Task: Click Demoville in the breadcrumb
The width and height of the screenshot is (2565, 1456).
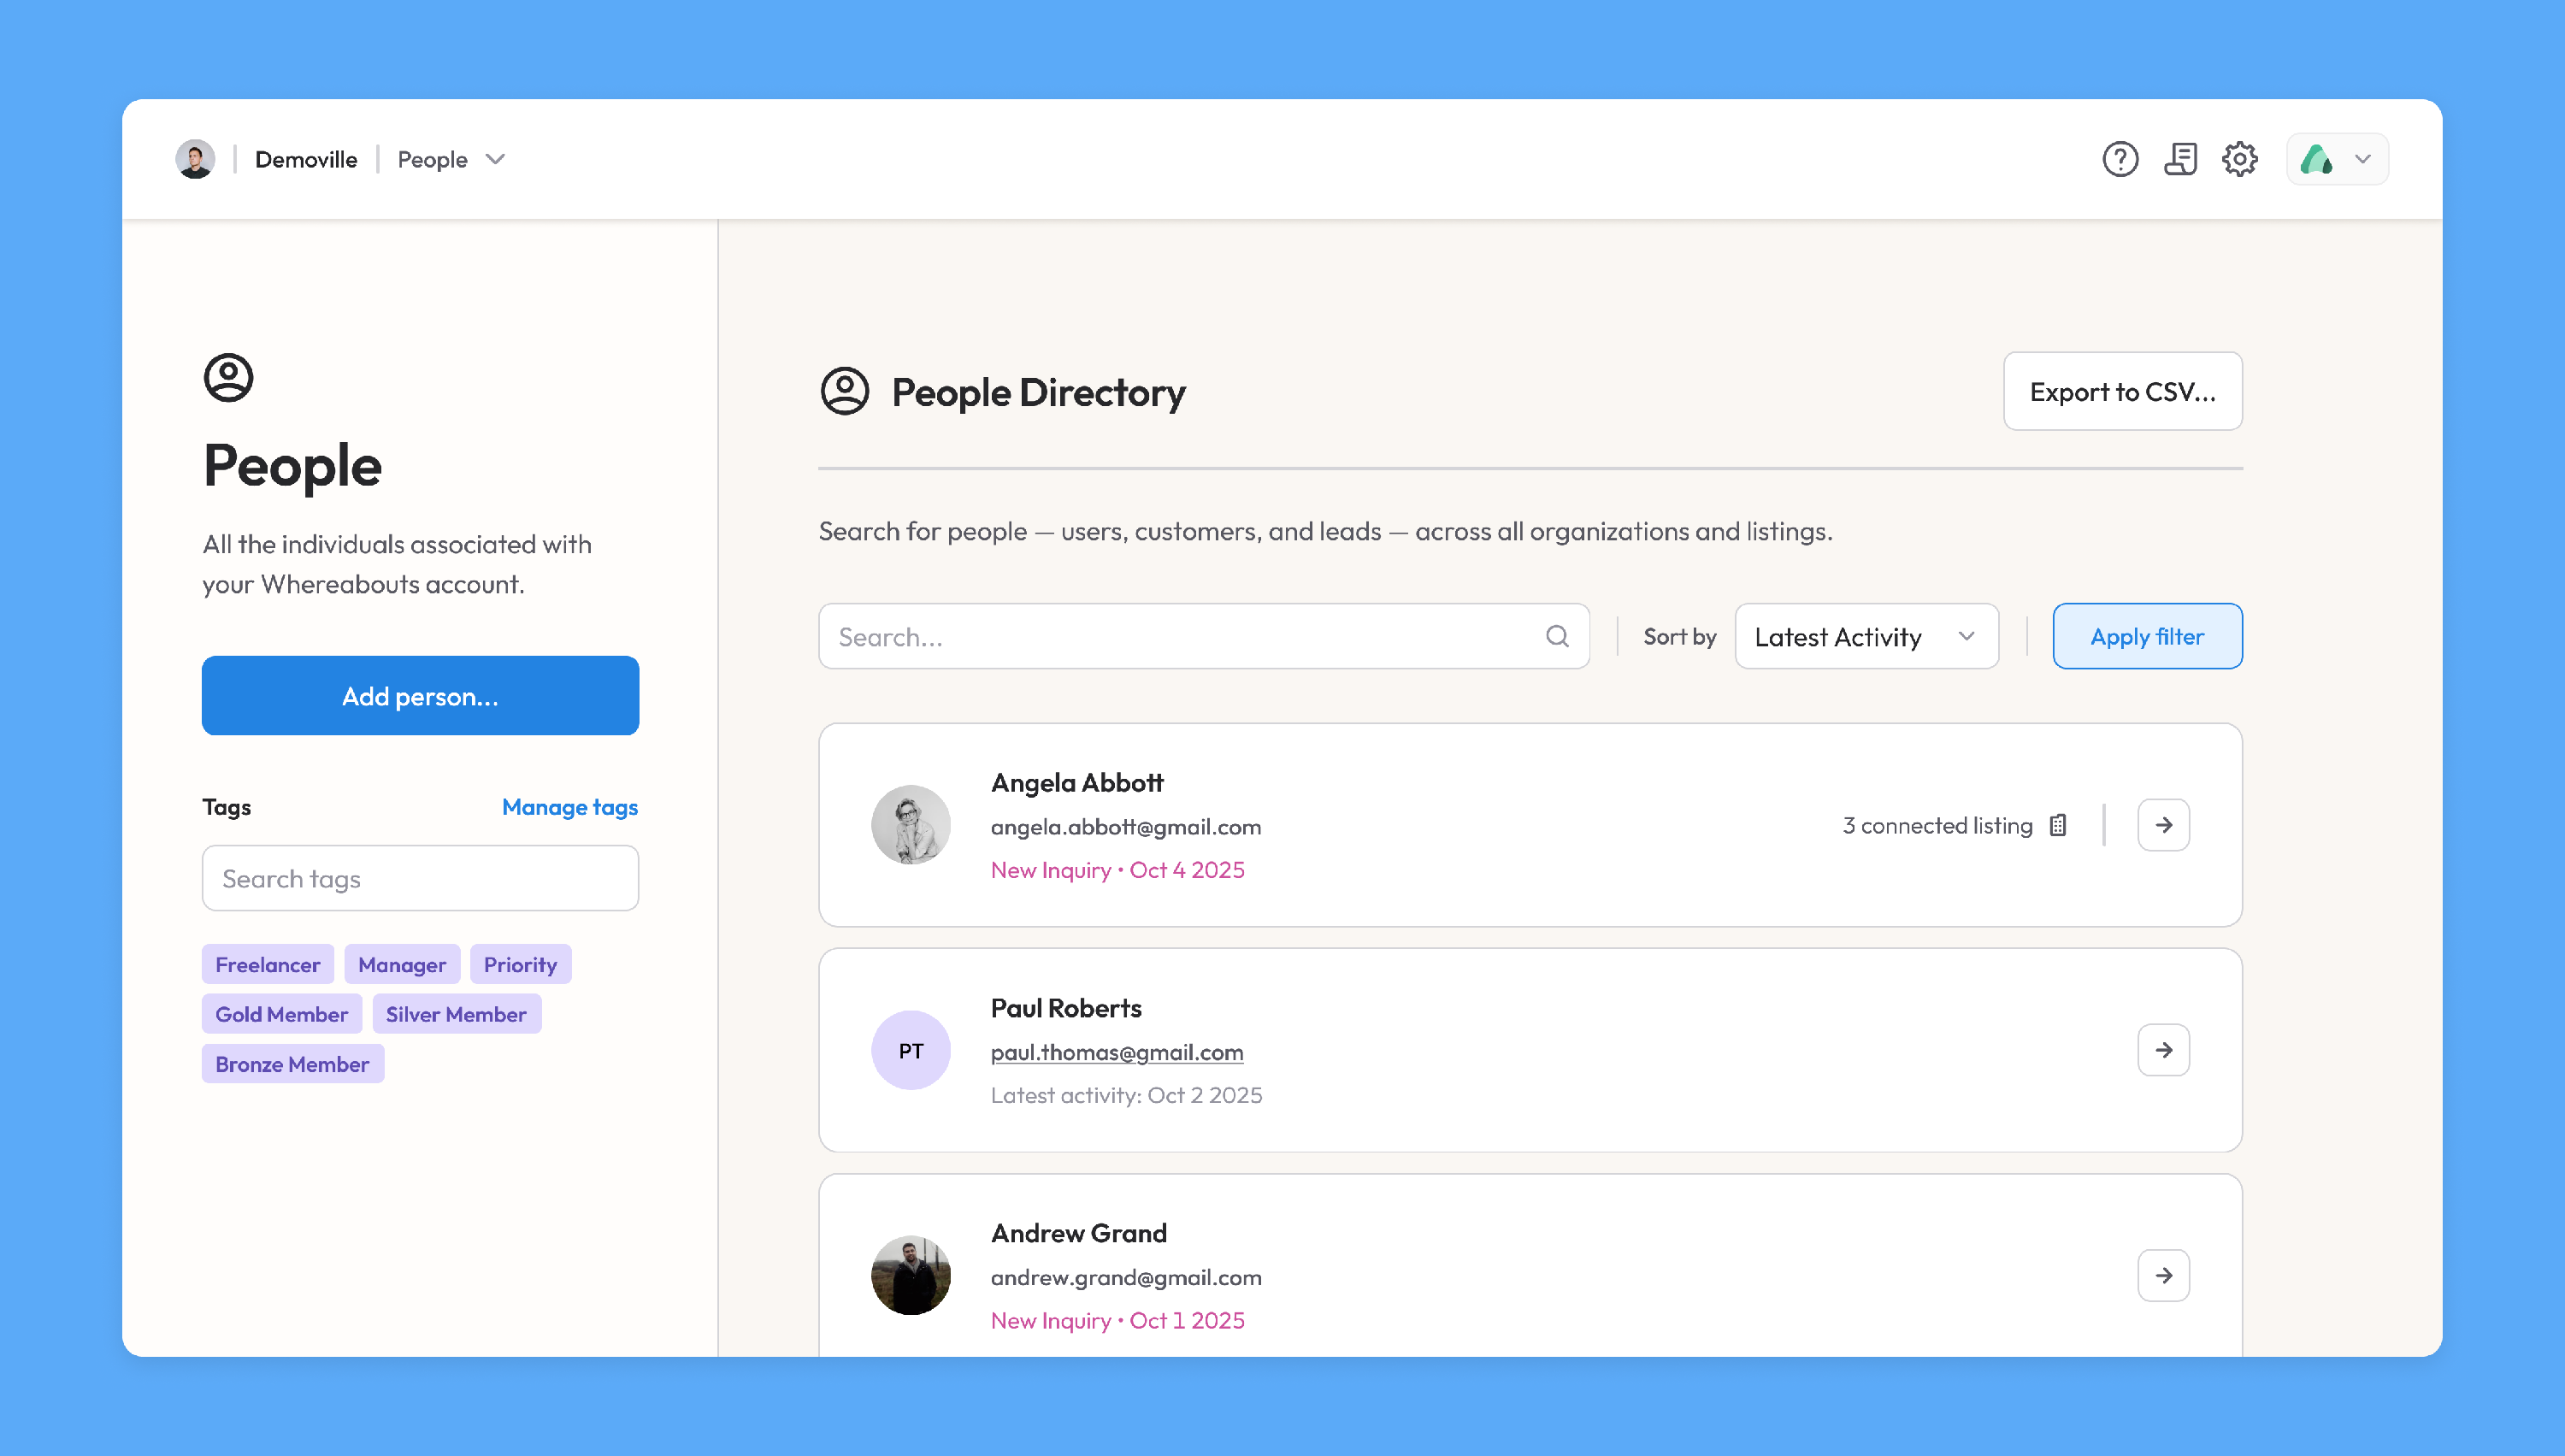Action: [x=306, y=160]
